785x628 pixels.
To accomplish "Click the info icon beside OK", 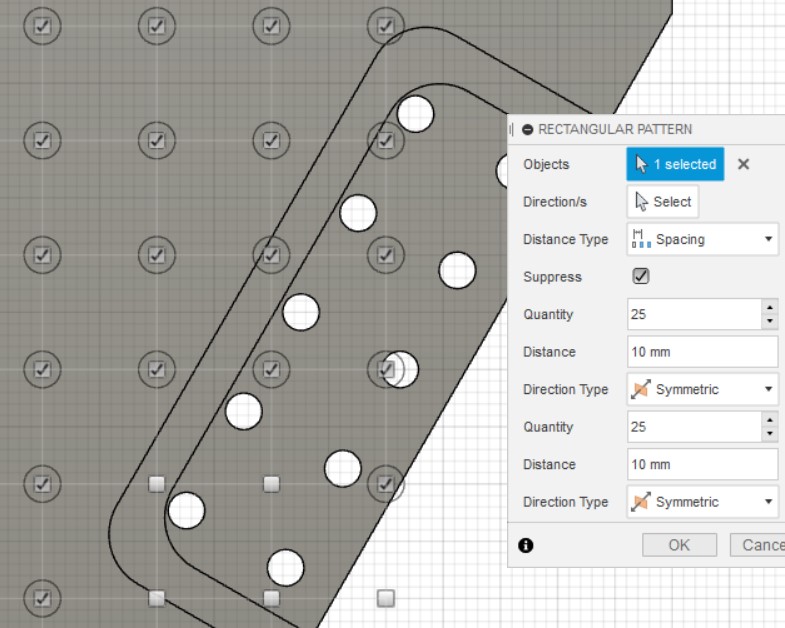I will tap(526, 545).
